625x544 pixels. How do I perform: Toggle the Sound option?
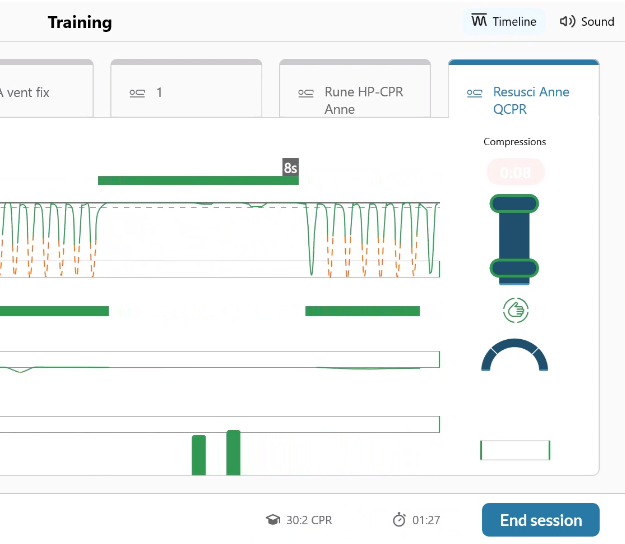(x=587, y=22)
